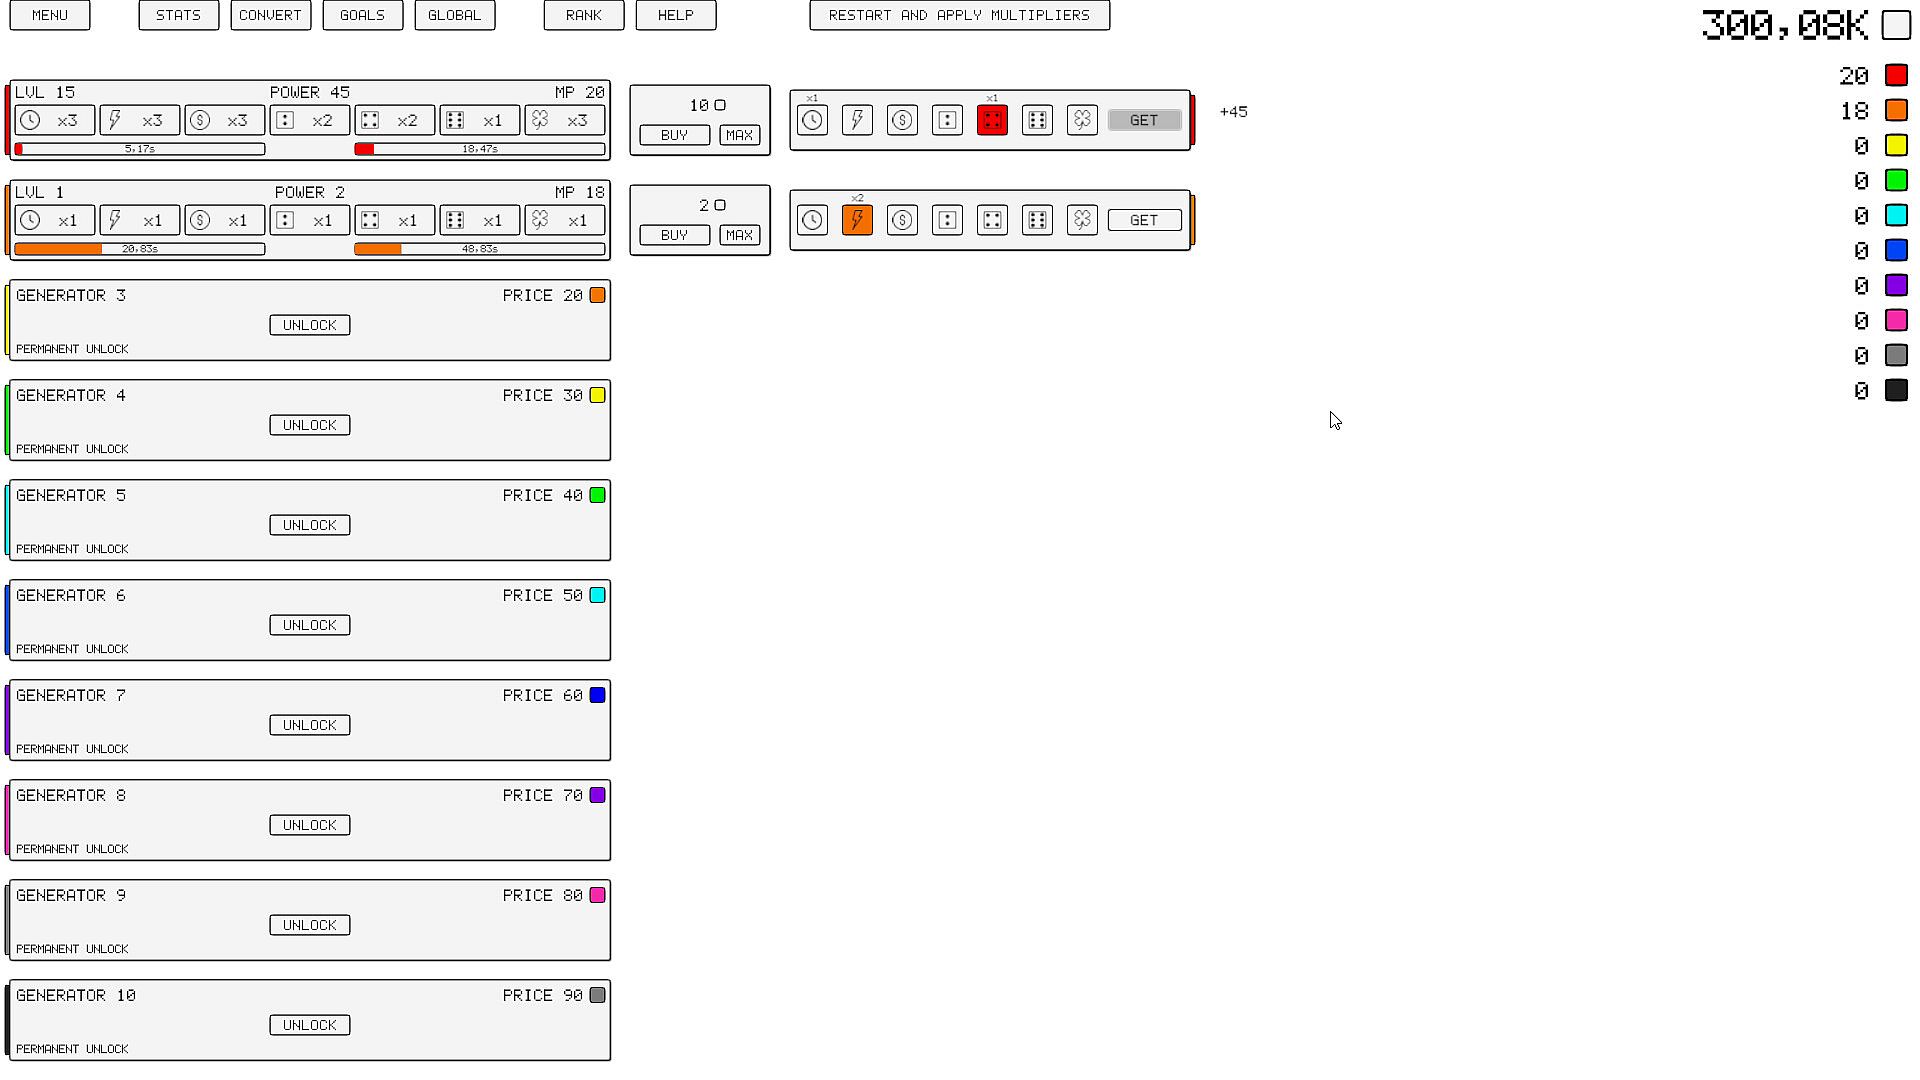Screen dimensions: 1920x1080
Task: Pick the six-dot dice icon in the red row
Action: pyautogui.click(x=1037, y=120)
